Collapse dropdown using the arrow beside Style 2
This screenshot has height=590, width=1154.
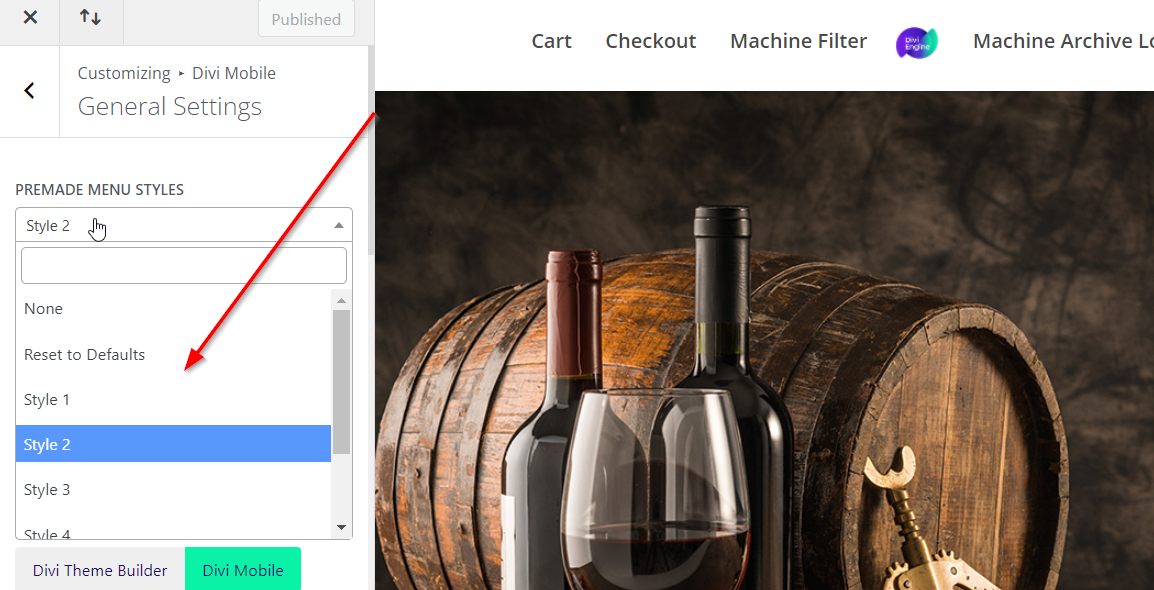tap(339, 226)
